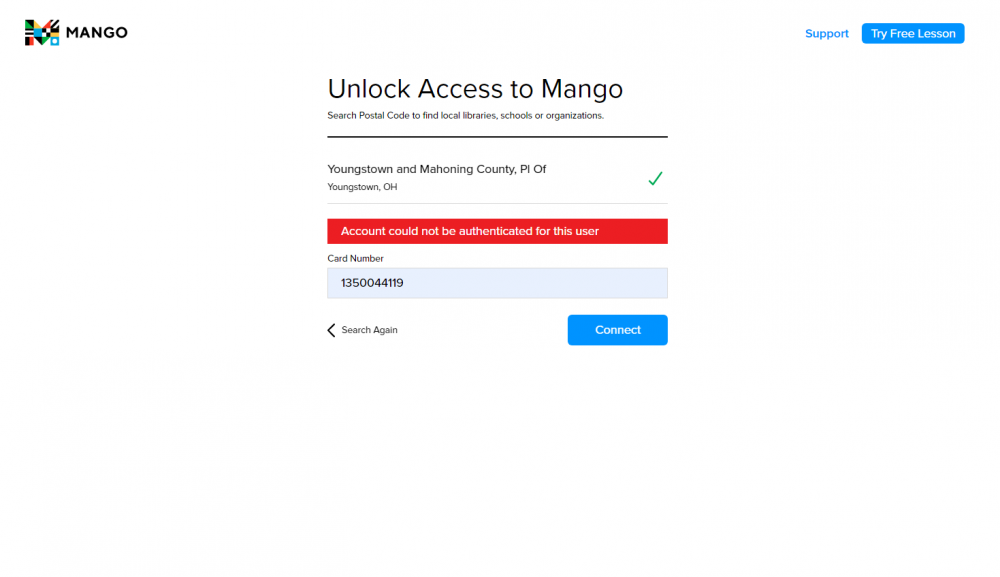
Task: Click the thin separator below the library entry
Action: [497, 204]
